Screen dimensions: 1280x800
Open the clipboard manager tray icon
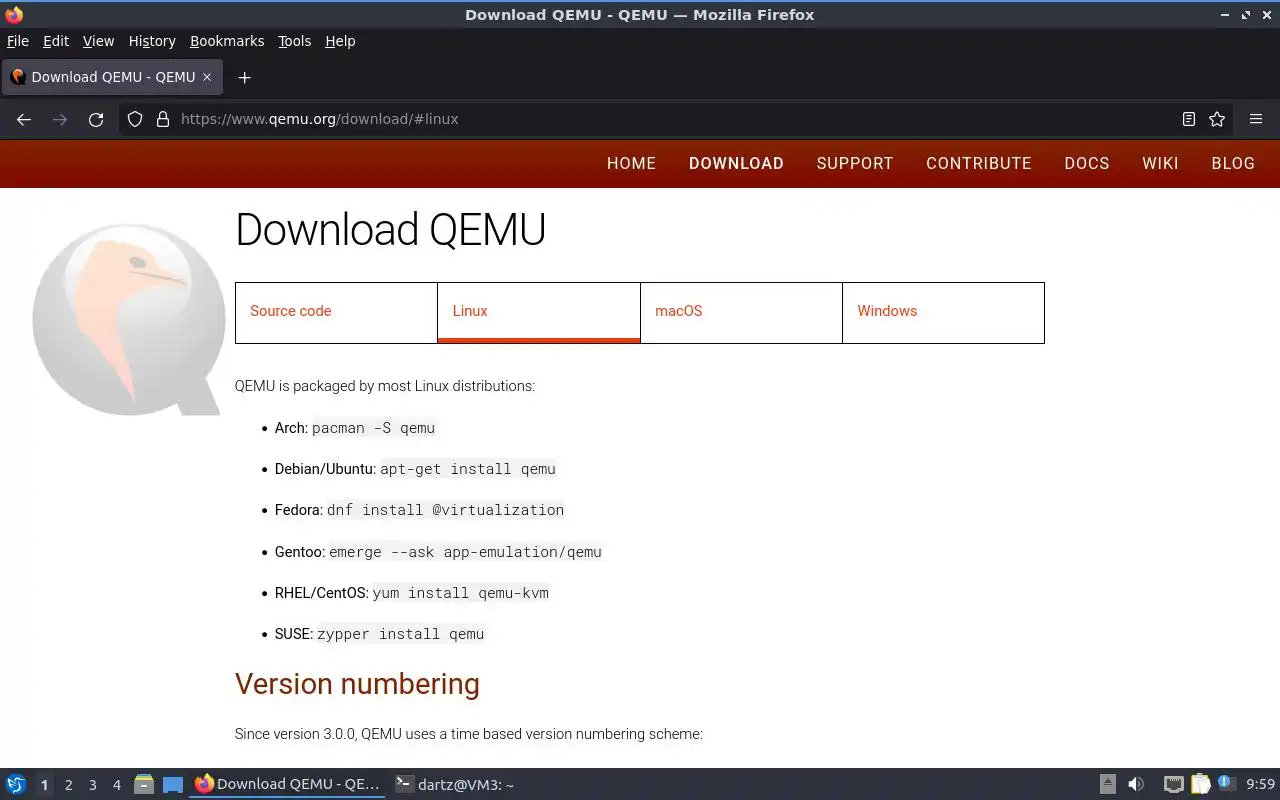point(1201,784)
